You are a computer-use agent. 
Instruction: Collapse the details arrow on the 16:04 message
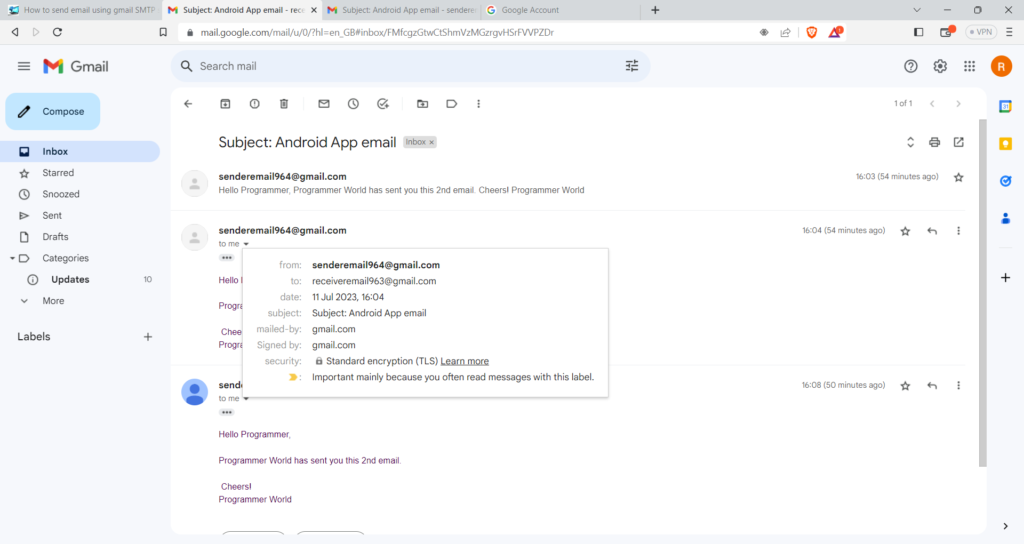coord(246,244)
